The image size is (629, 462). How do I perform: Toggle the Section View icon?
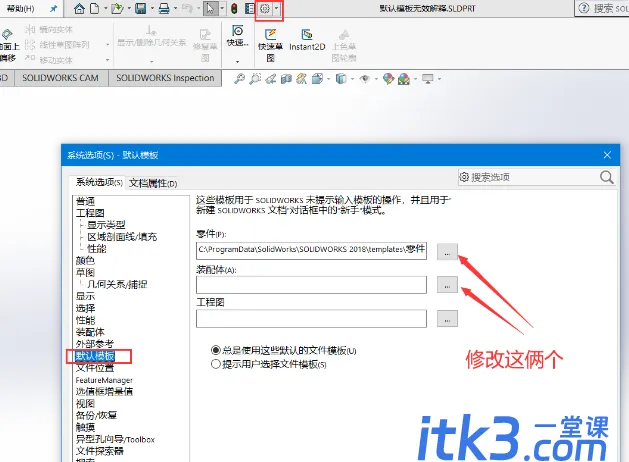[x=286, y=79]
